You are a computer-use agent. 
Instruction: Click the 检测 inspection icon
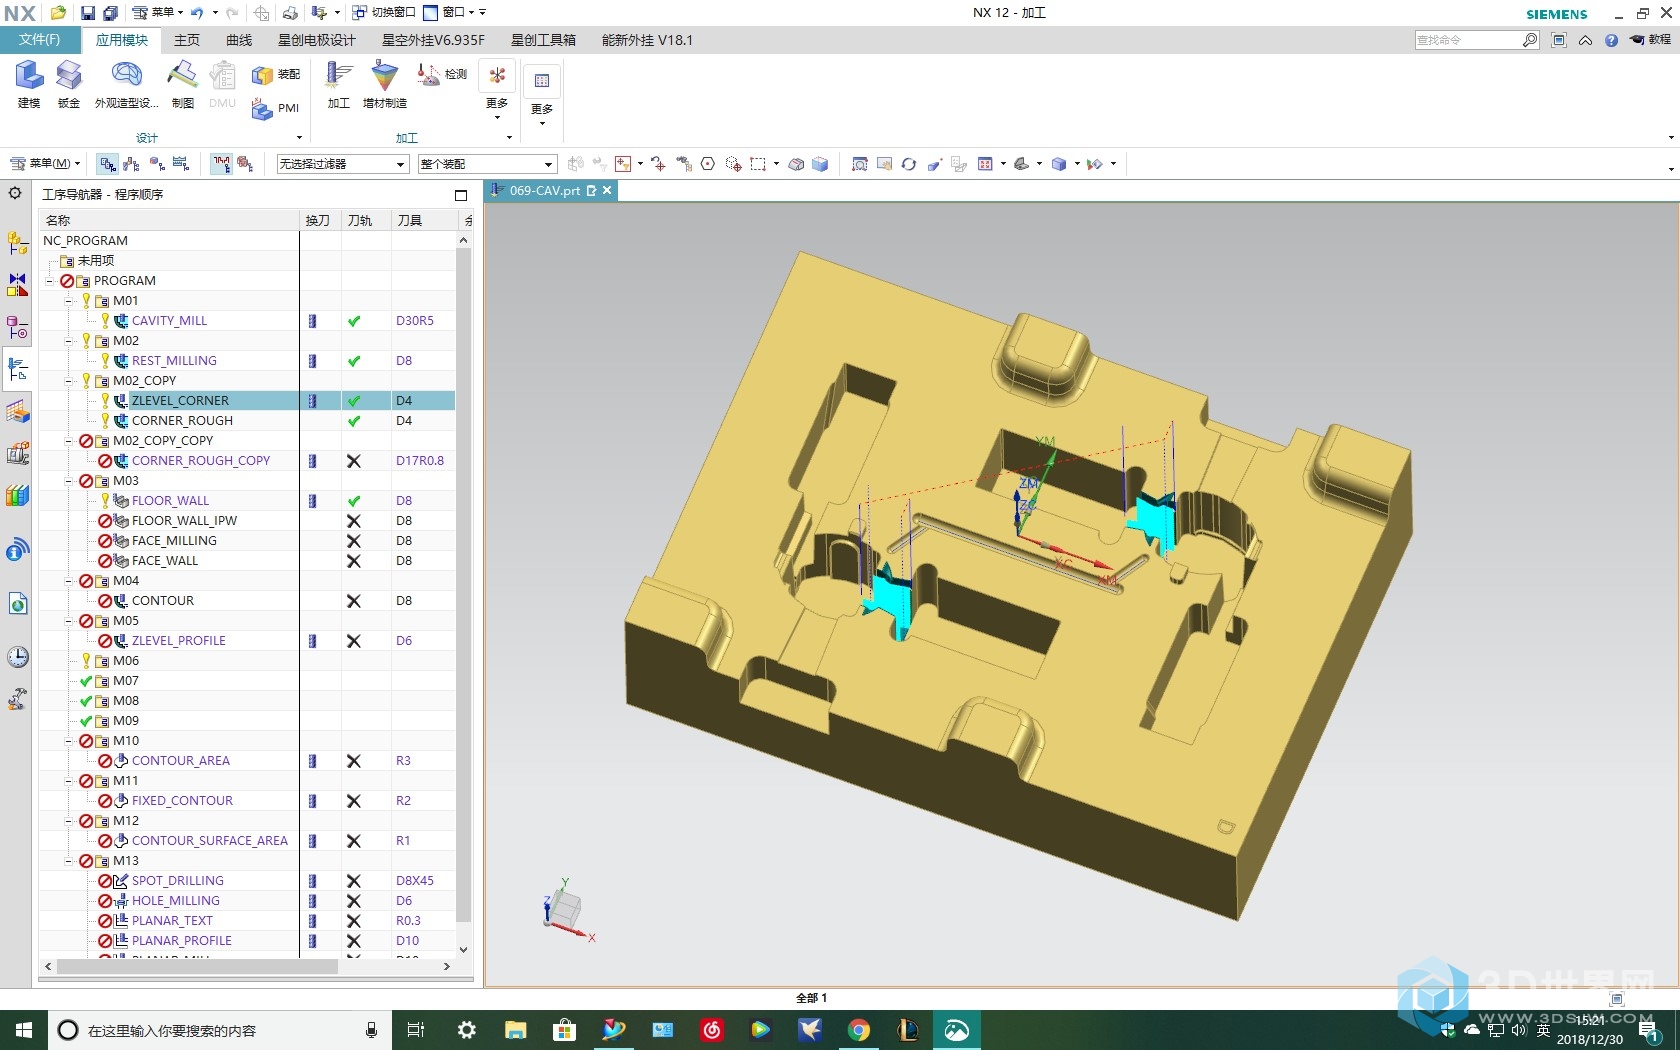[x=442, y=74]
